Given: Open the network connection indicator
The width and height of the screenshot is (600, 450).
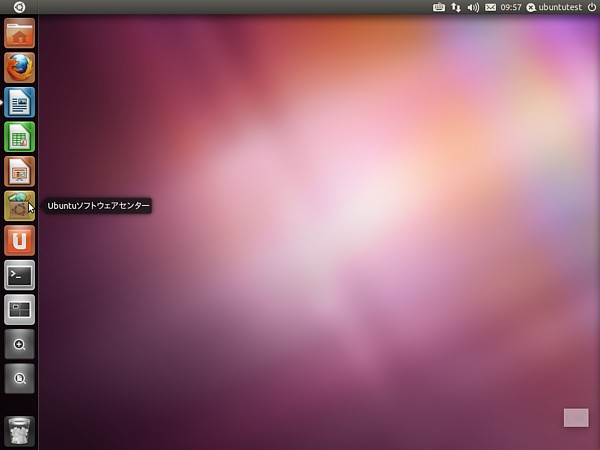Looking at the screenshot, I should tap(456, 7).
